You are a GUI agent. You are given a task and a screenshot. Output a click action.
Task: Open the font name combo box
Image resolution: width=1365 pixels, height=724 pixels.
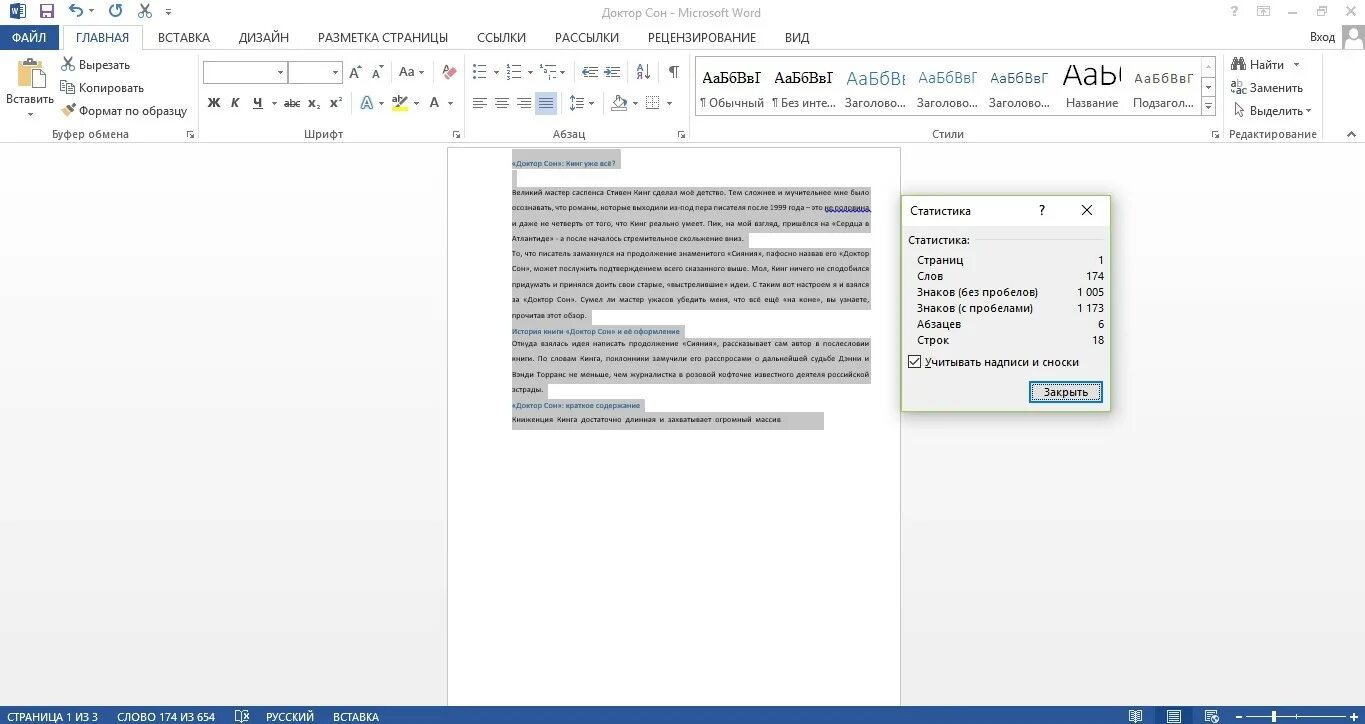click(245, 72)
